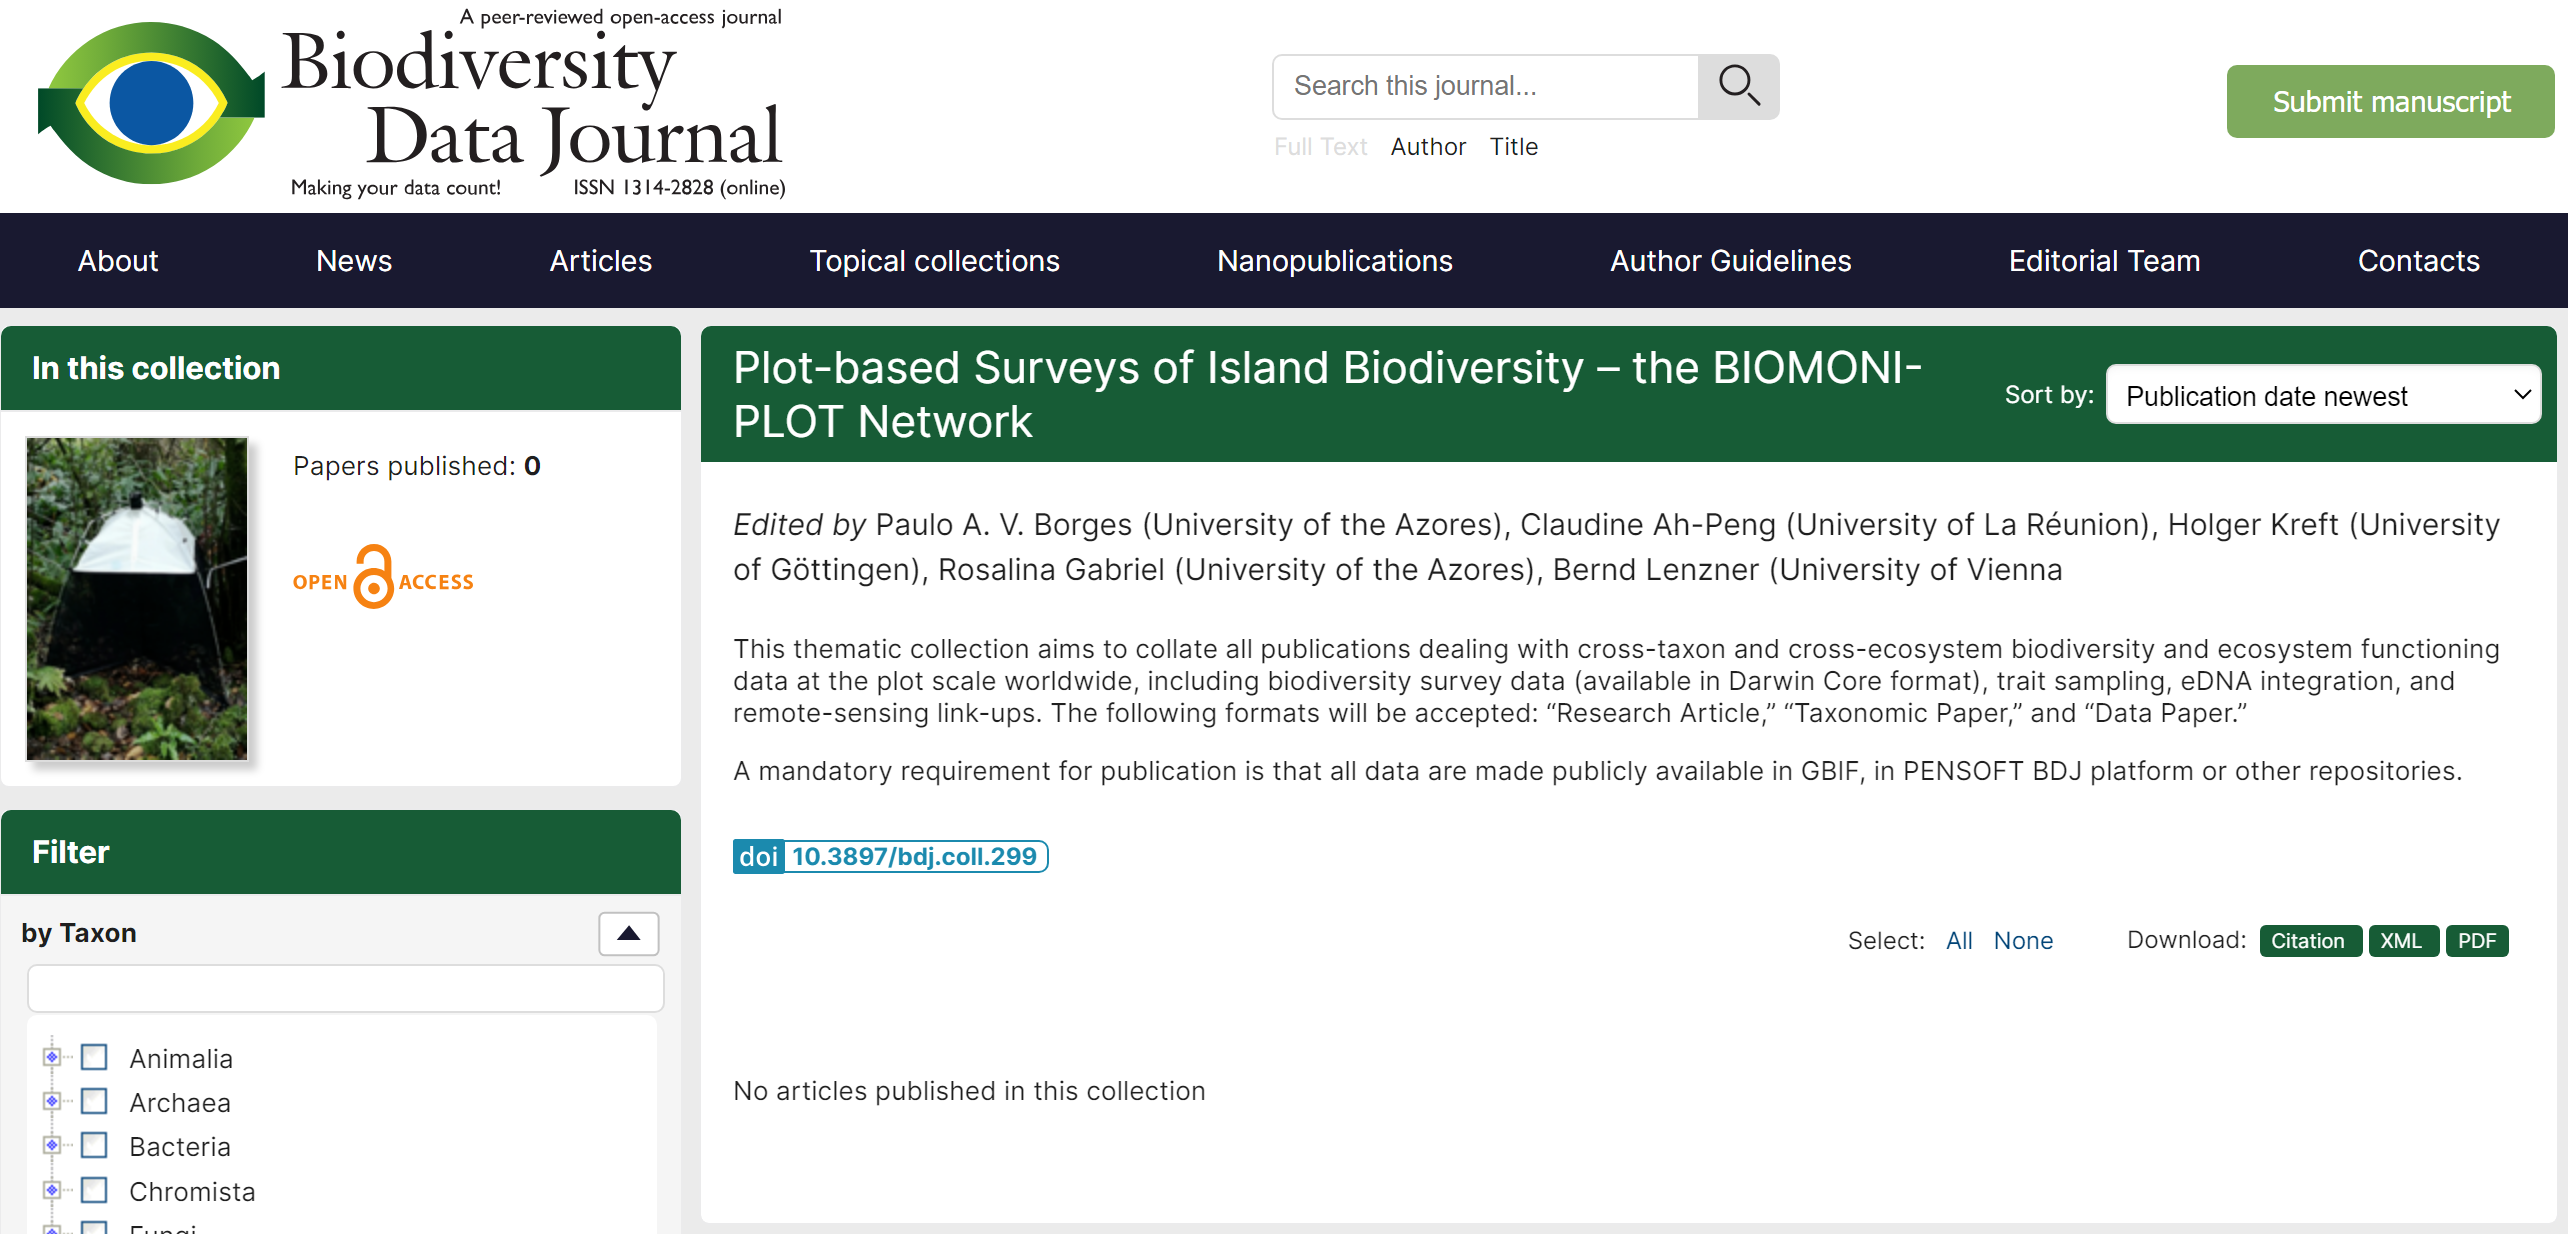Open the Sort by publication date dropdown
This screenshot has height=1234, width=2568.
pos(2323,395)
